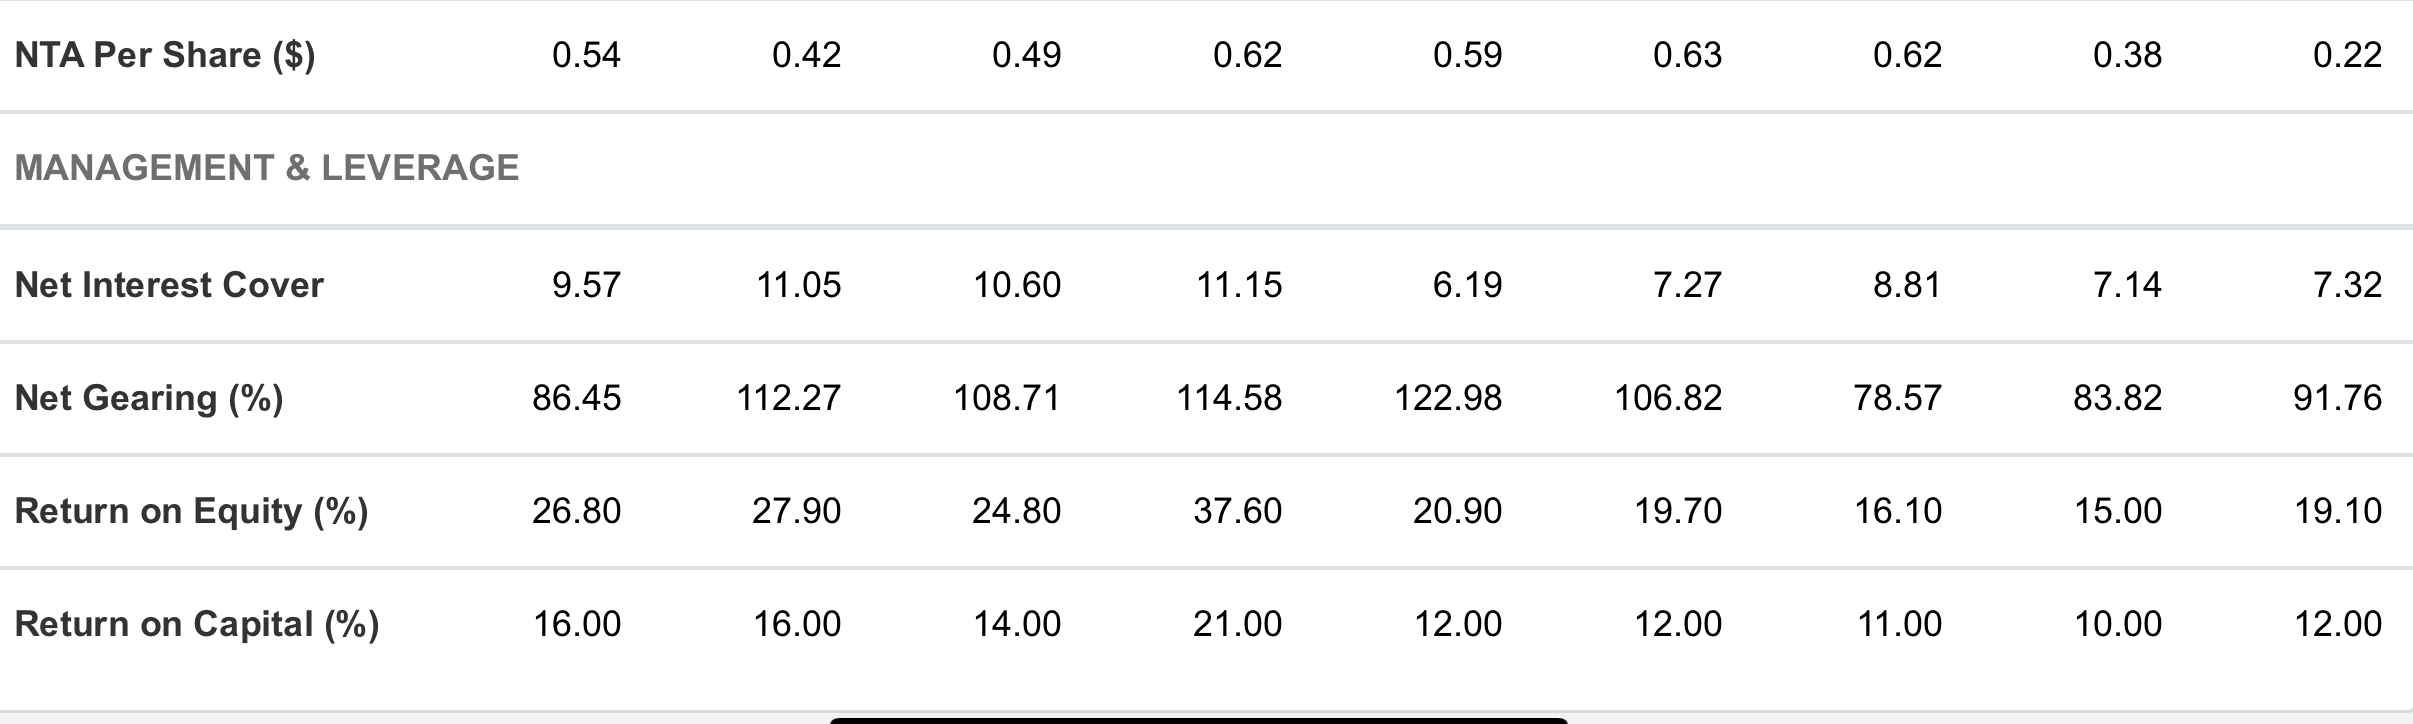
Task: Click the NTA Per Share ($) row label
Action: (165, 55)
